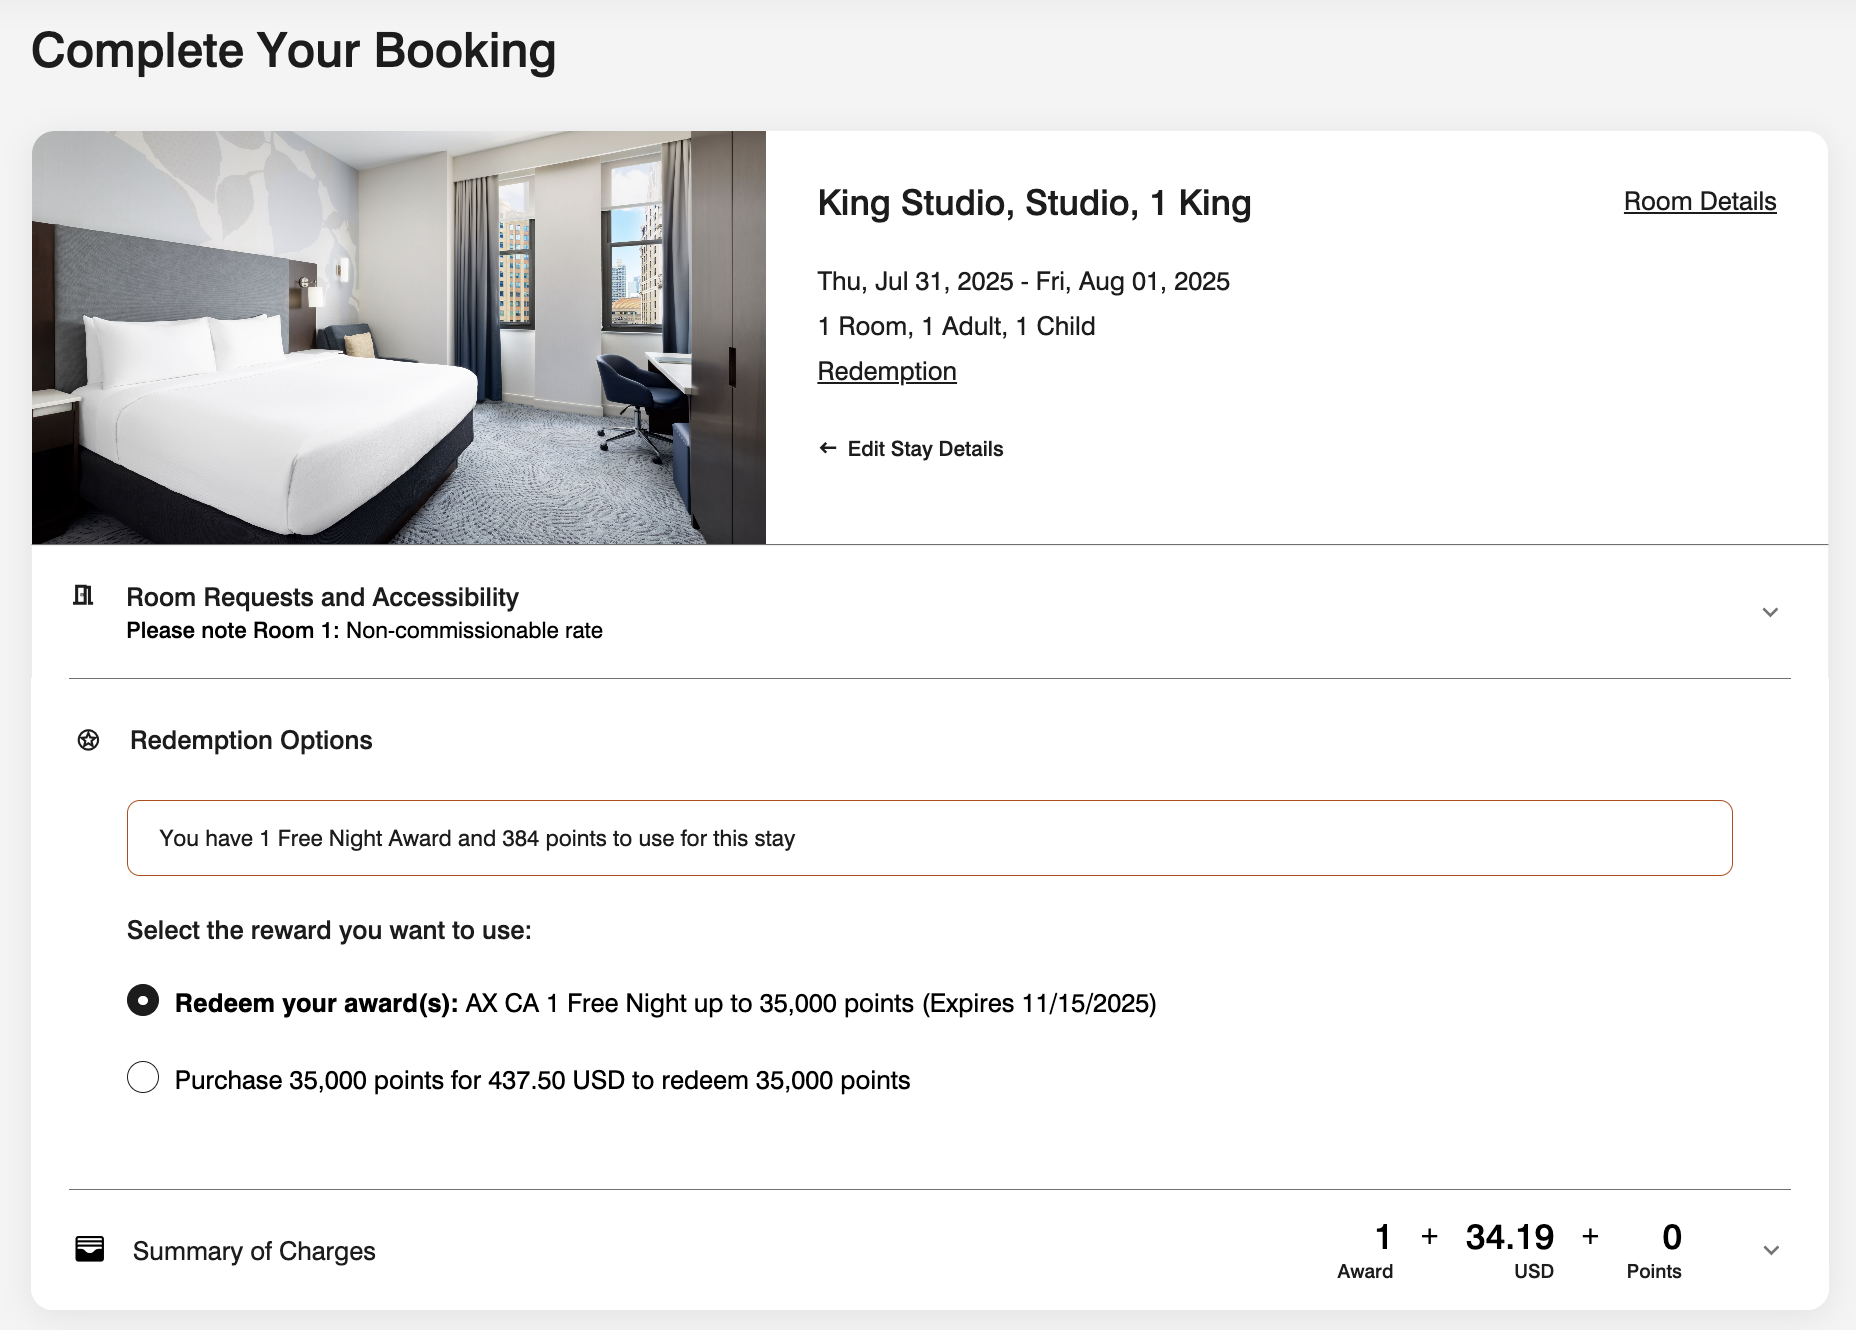Screen dimensions: 1856x1330
Task: Click the 1 Award summary value
Action: (1383, 1237)
